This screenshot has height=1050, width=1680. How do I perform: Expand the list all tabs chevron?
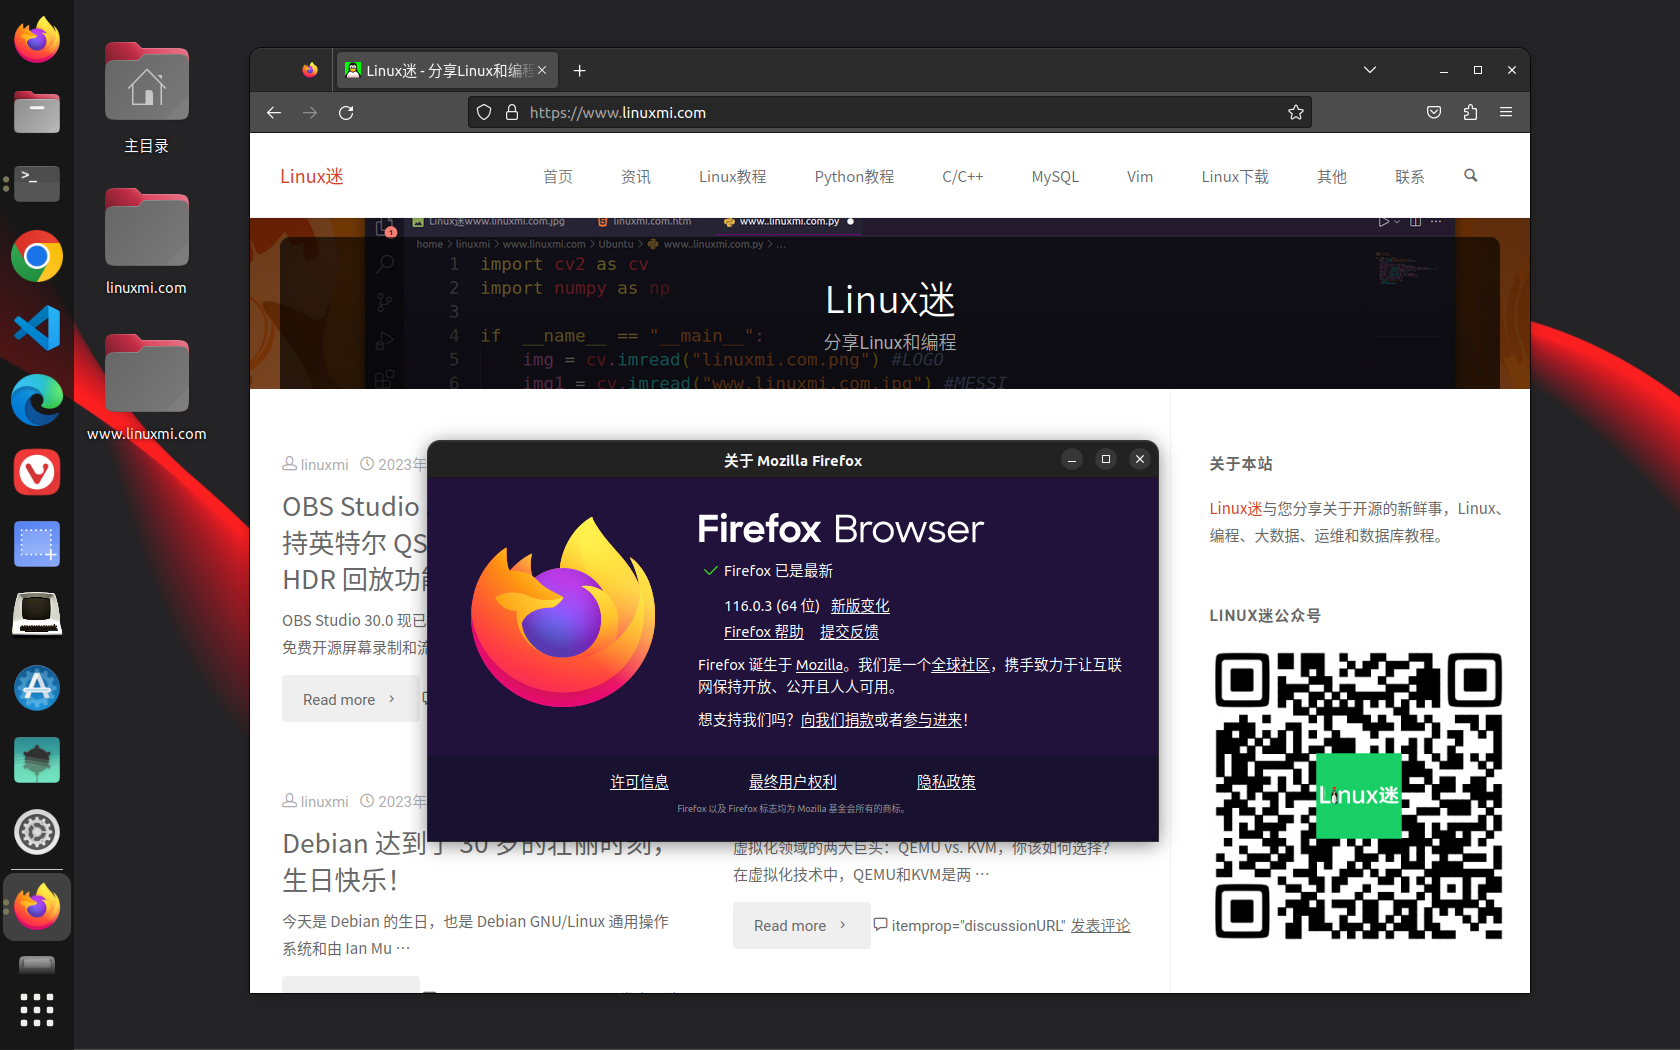tap(1370, 70)
